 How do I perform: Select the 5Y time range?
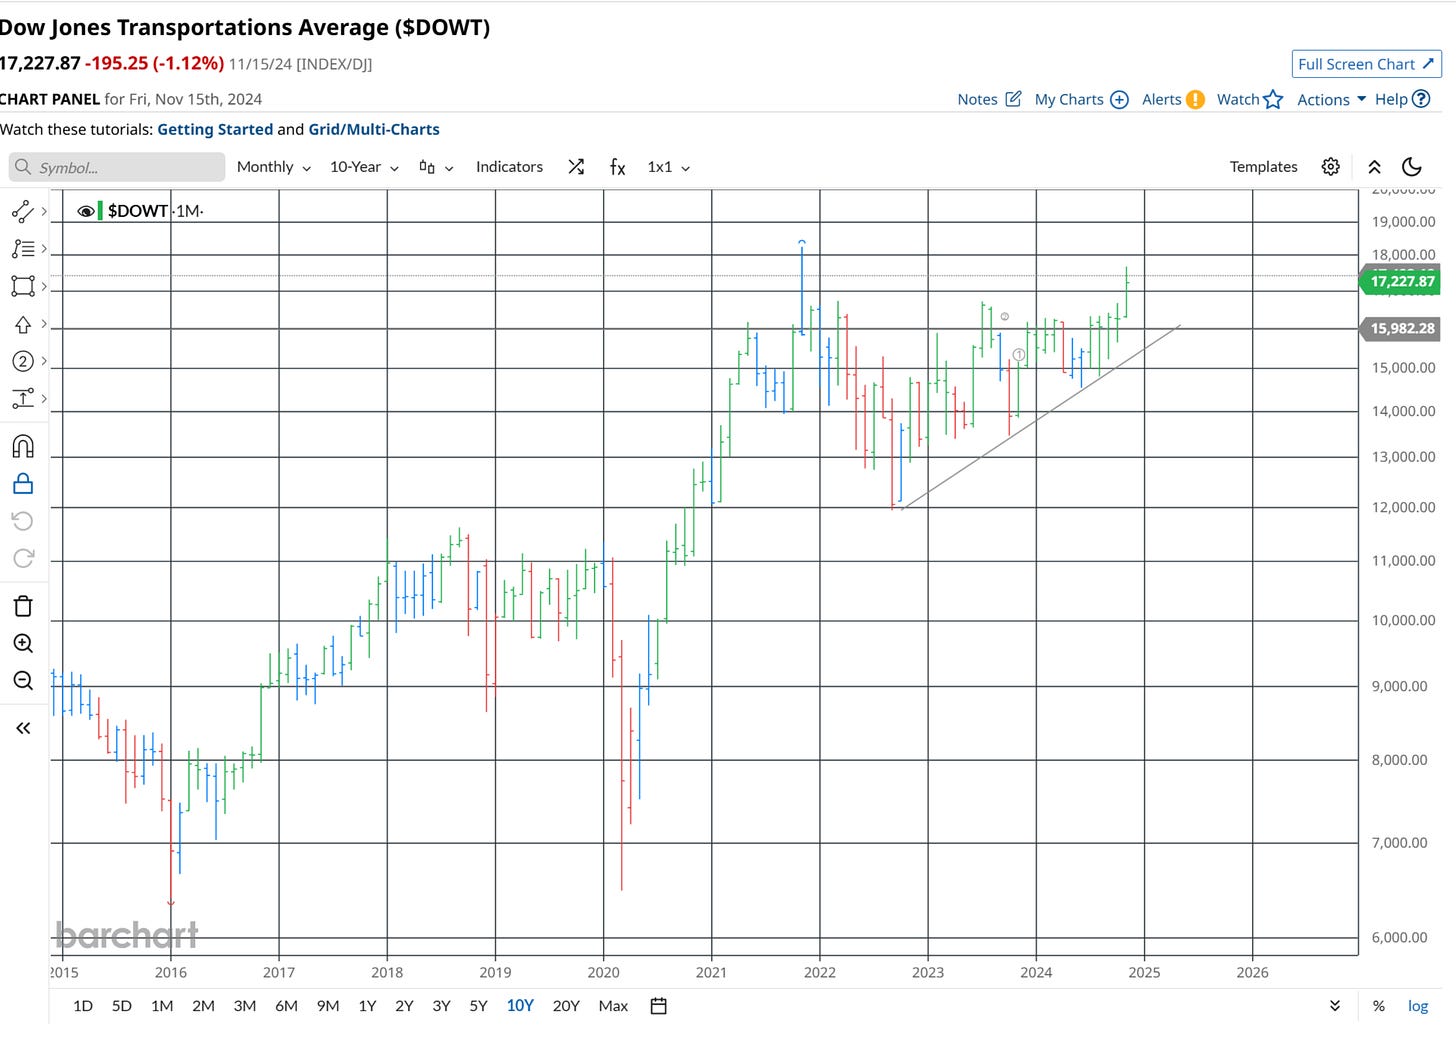[478, 1006]
